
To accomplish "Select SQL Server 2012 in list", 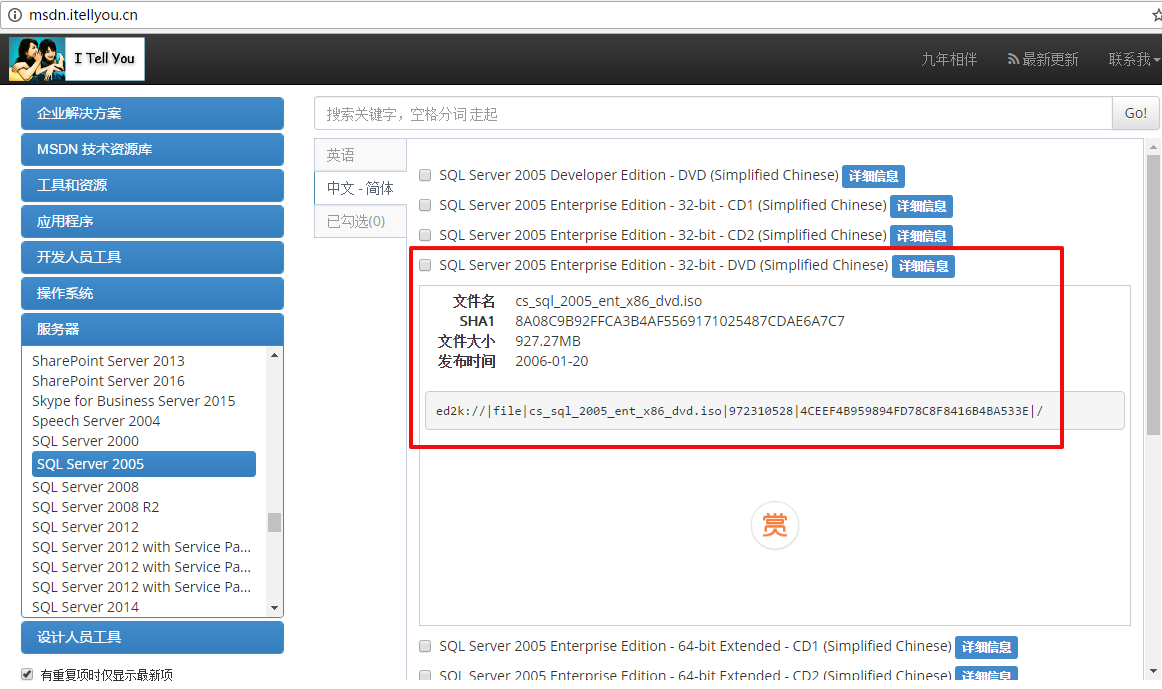I will click(85, 527).
